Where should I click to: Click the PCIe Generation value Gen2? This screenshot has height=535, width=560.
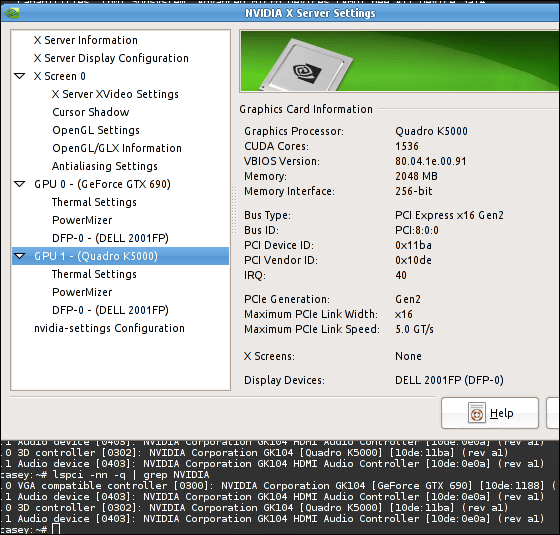click(x=408, y=299)
